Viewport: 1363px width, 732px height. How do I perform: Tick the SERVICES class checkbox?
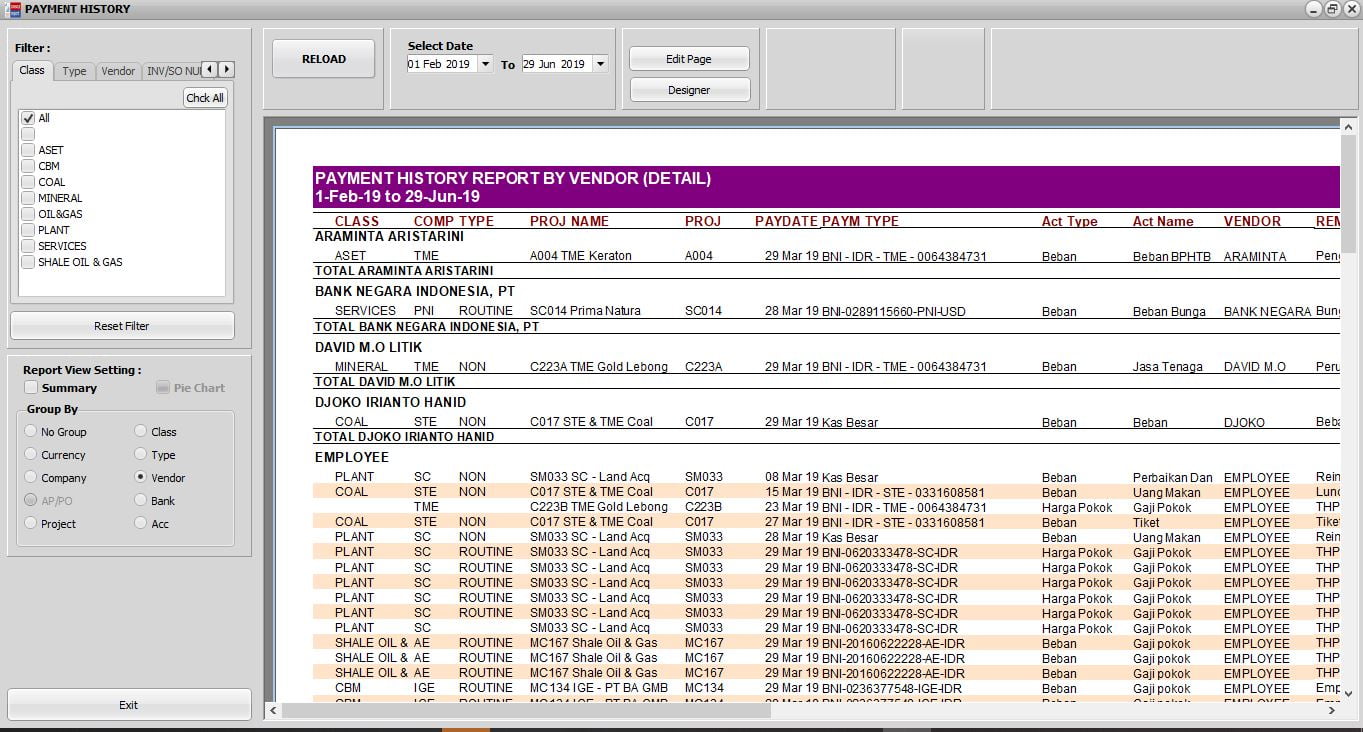tap(28, 246)
